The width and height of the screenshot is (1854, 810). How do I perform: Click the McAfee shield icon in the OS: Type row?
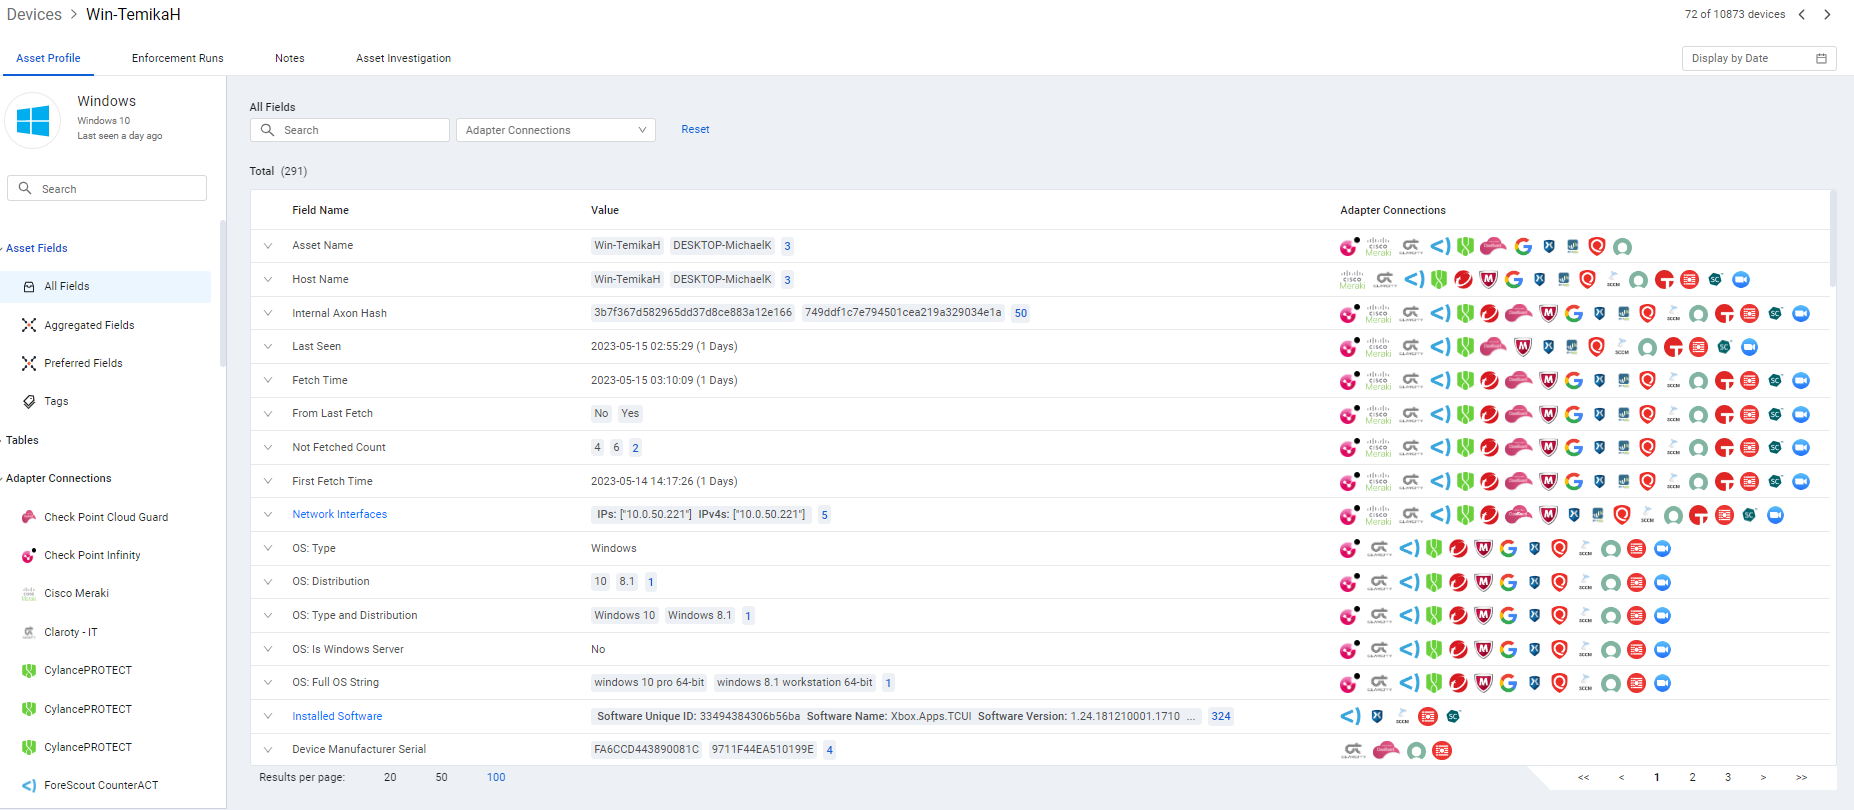tap(1484, 548)
